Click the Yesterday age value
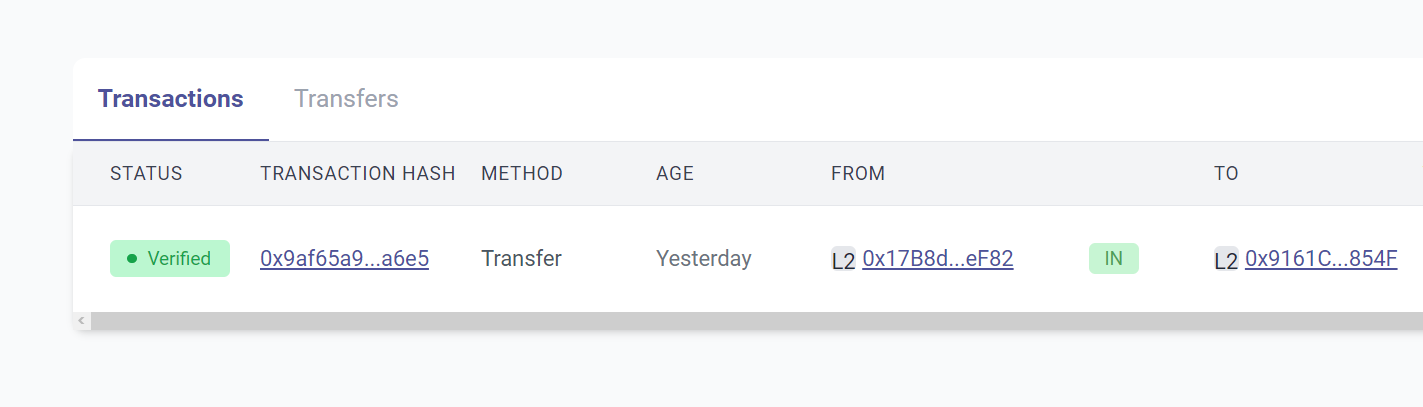Image resolution: width=1423 pixels, height=407 pixels. click(703, 259)
